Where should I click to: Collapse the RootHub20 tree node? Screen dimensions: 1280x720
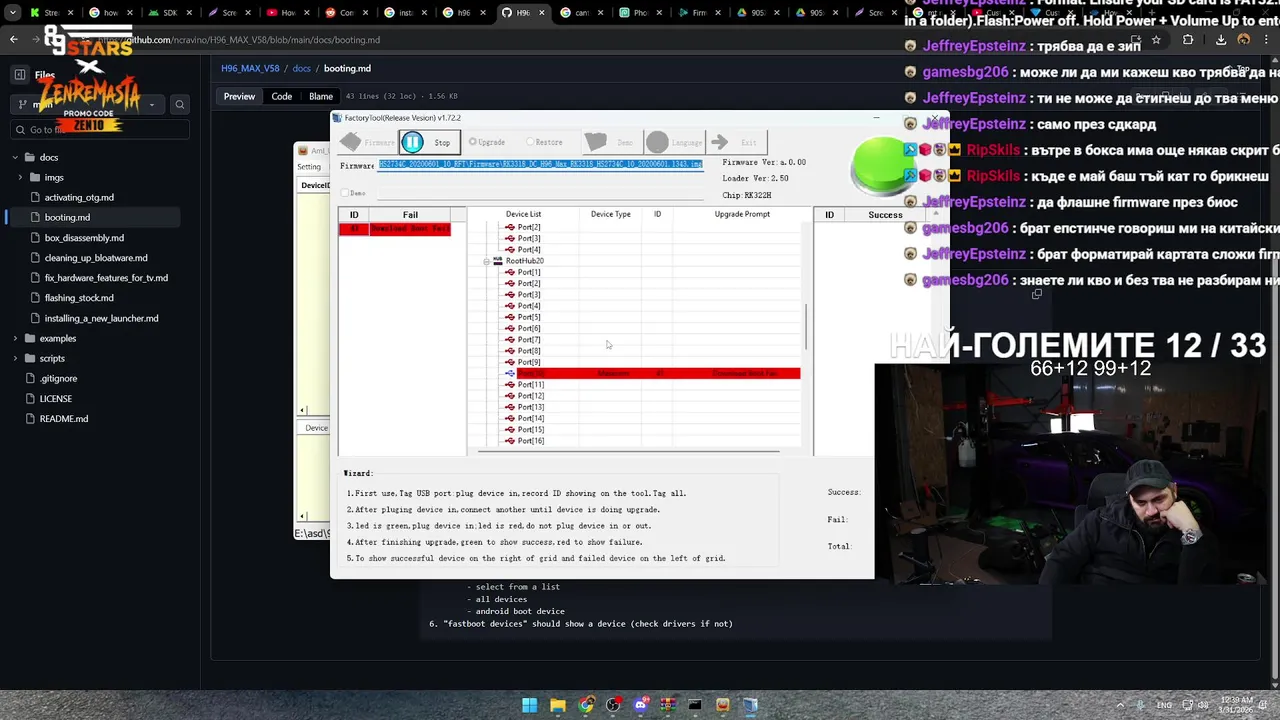(487, 261)
